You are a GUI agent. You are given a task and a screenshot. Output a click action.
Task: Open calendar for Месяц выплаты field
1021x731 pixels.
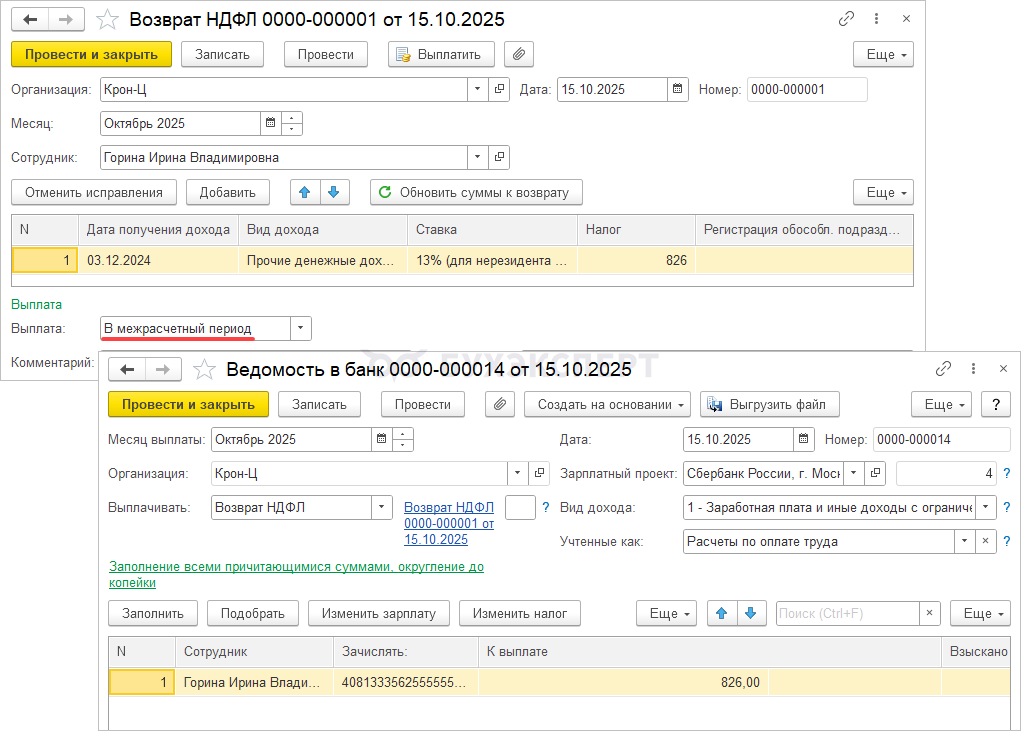point(382,439)
